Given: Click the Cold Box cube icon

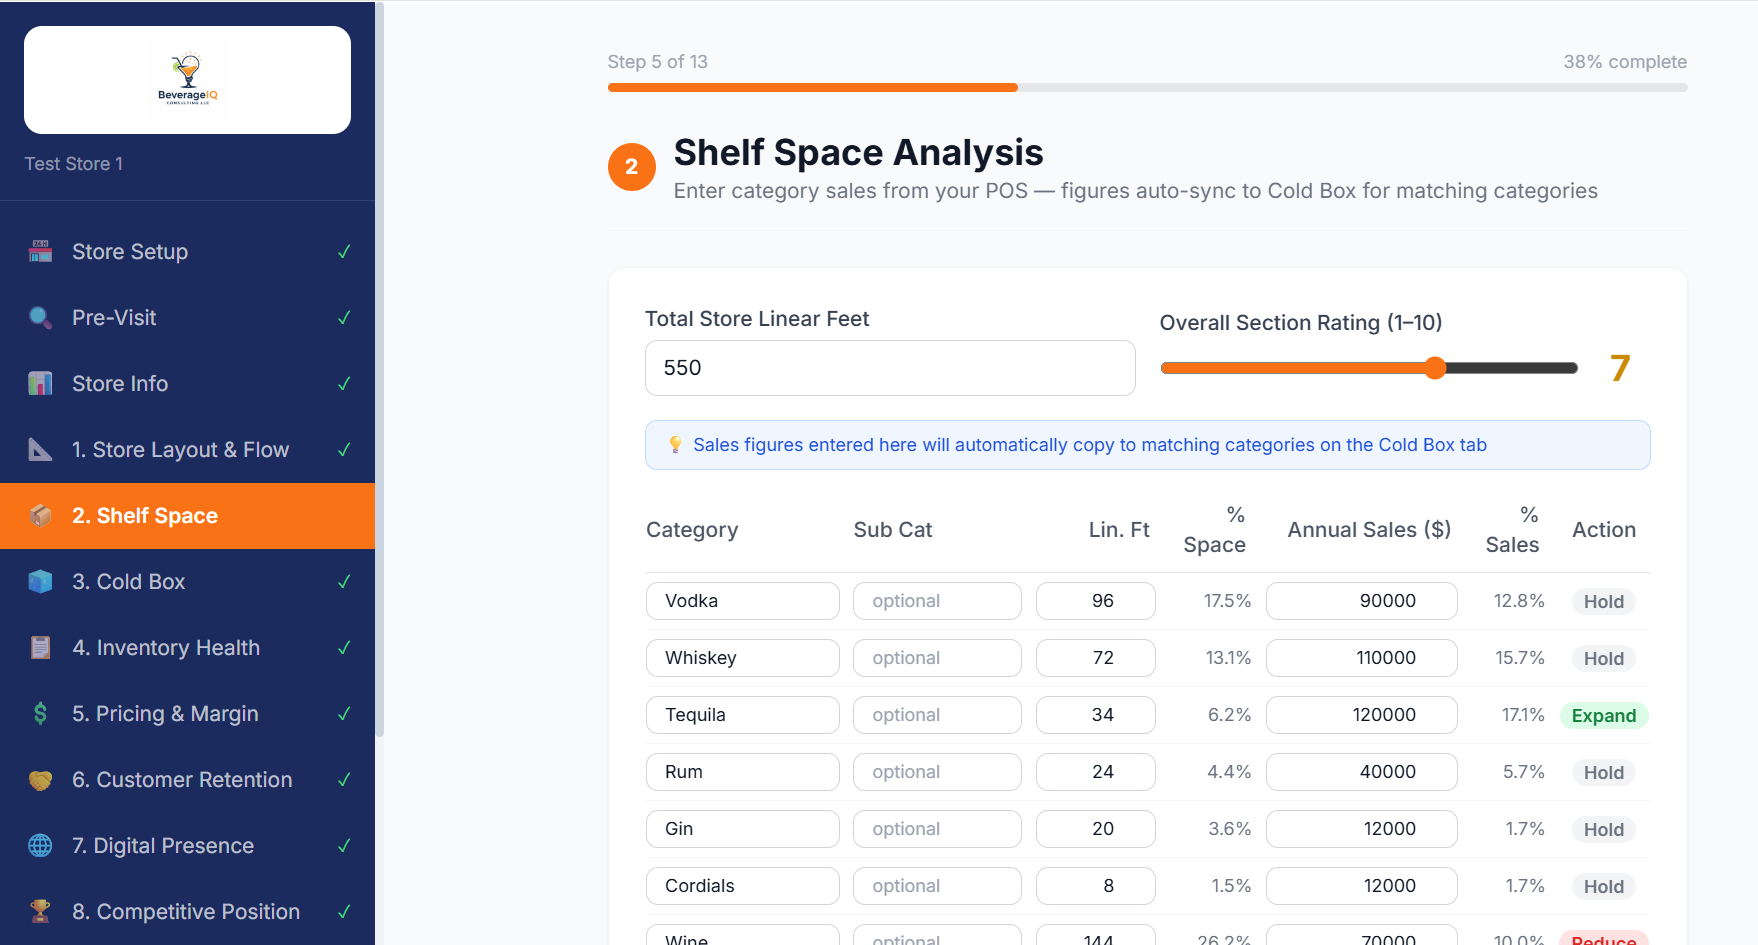Looking at the screenshot, I should click(40, 581).
